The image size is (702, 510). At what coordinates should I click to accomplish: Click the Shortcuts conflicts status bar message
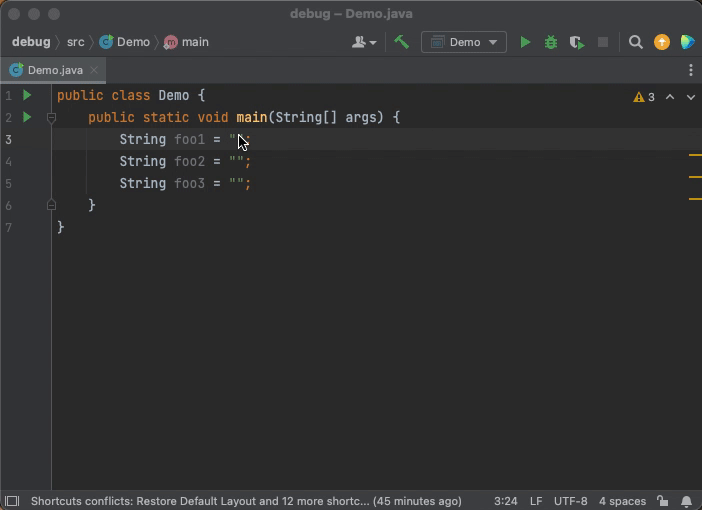pos(246,501)
